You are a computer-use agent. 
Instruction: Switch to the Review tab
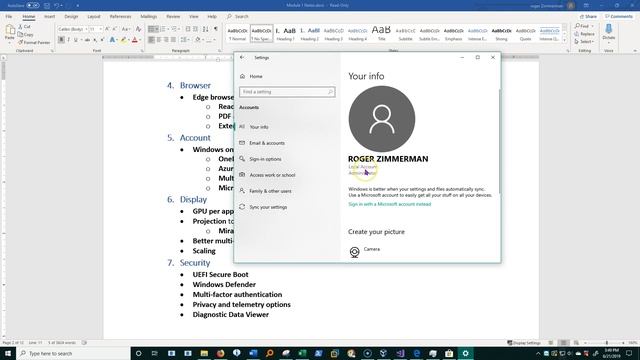pos(173,16)
